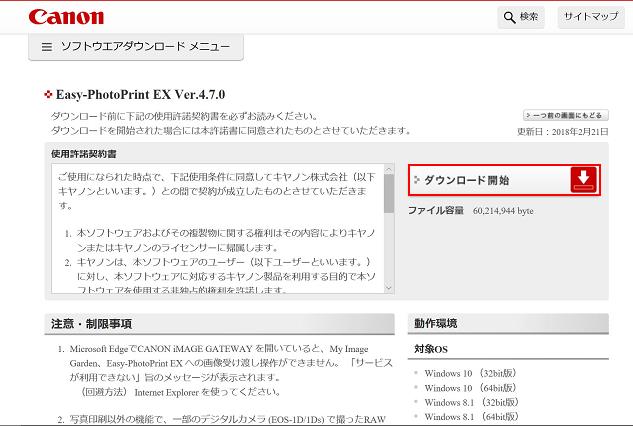Click the 注意・制限事項 section header

point(219,324)
